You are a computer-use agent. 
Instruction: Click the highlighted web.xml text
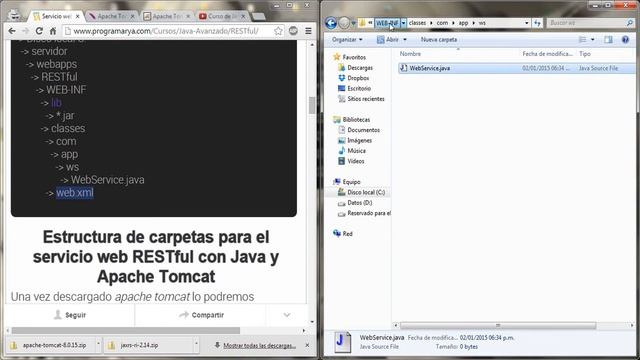click(75, 193)
